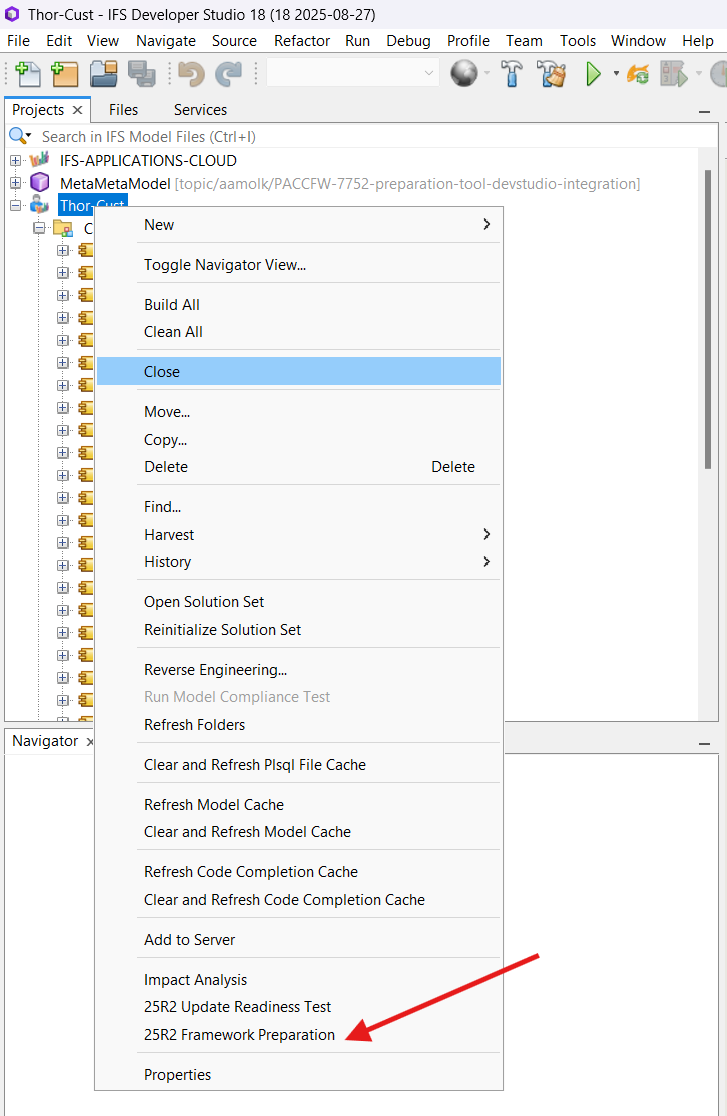Click the New File toolbar icon
The image size is (727, 1116).
[28, 73]
